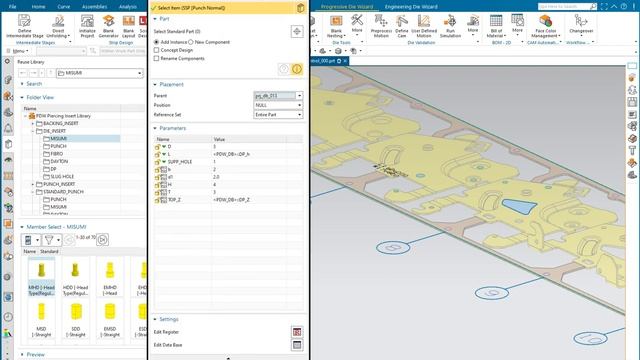Open User Defined Motion
Image resolution: width=640 pixels, height=360 pixels.
(x=424, y=21)
